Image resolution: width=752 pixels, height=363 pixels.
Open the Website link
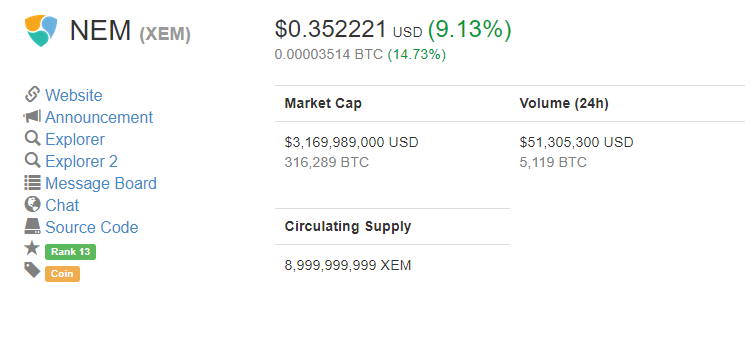tap(73, 95)
